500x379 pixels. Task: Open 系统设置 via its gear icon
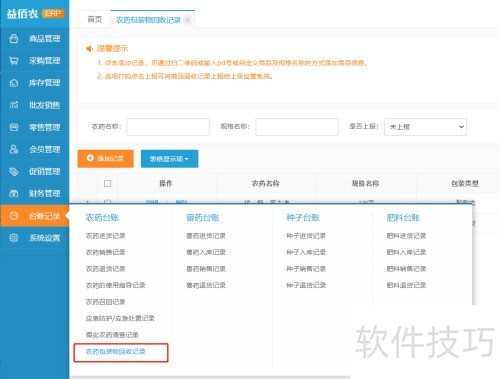coord(14,238)
